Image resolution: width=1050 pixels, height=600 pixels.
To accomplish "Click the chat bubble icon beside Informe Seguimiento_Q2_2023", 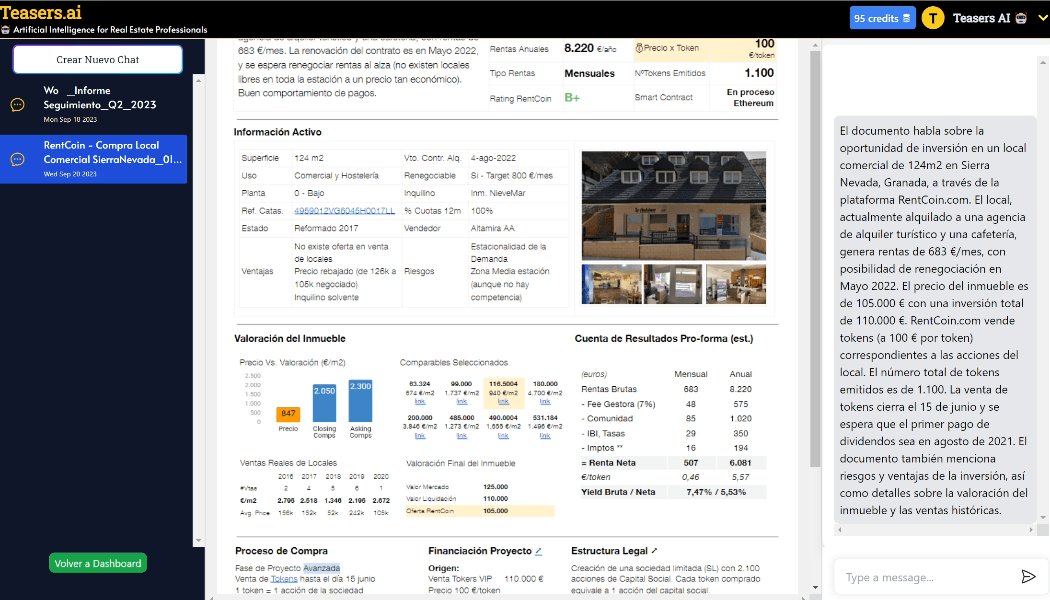I will click(x=17, y=105).
